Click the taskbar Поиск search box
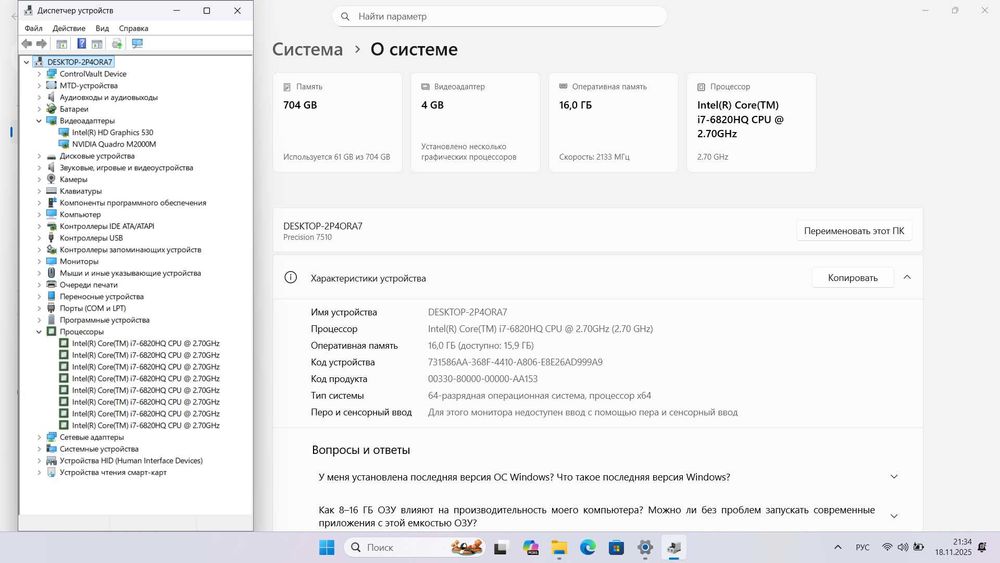The width and height of the screenshot is (1000, 563). pos(415,548)
